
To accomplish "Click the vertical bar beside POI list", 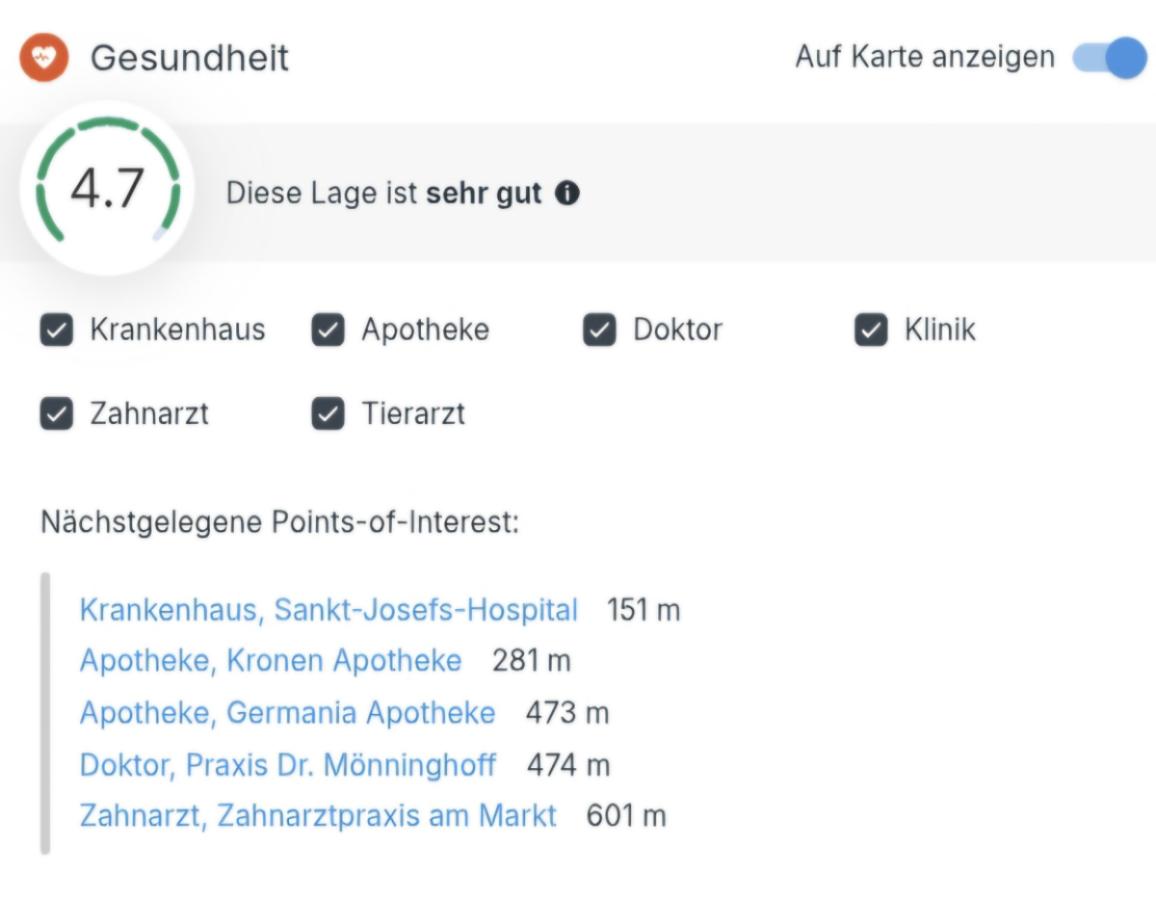I will pos(45,712).
